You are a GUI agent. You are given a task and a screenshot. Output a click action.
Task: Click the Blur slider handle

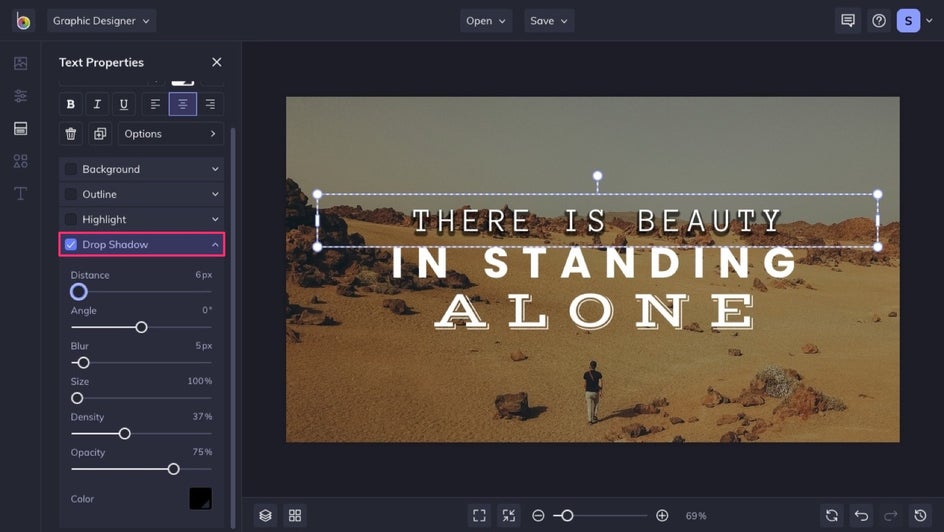coord(84,363)
